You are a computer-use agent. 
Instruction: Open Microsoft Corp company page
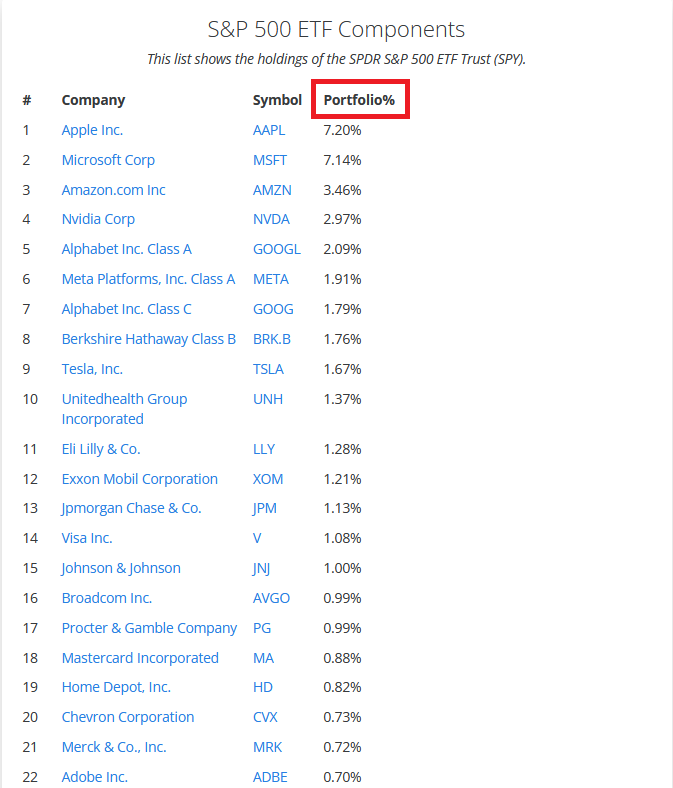pyautogui.click(x=108, y=160)
